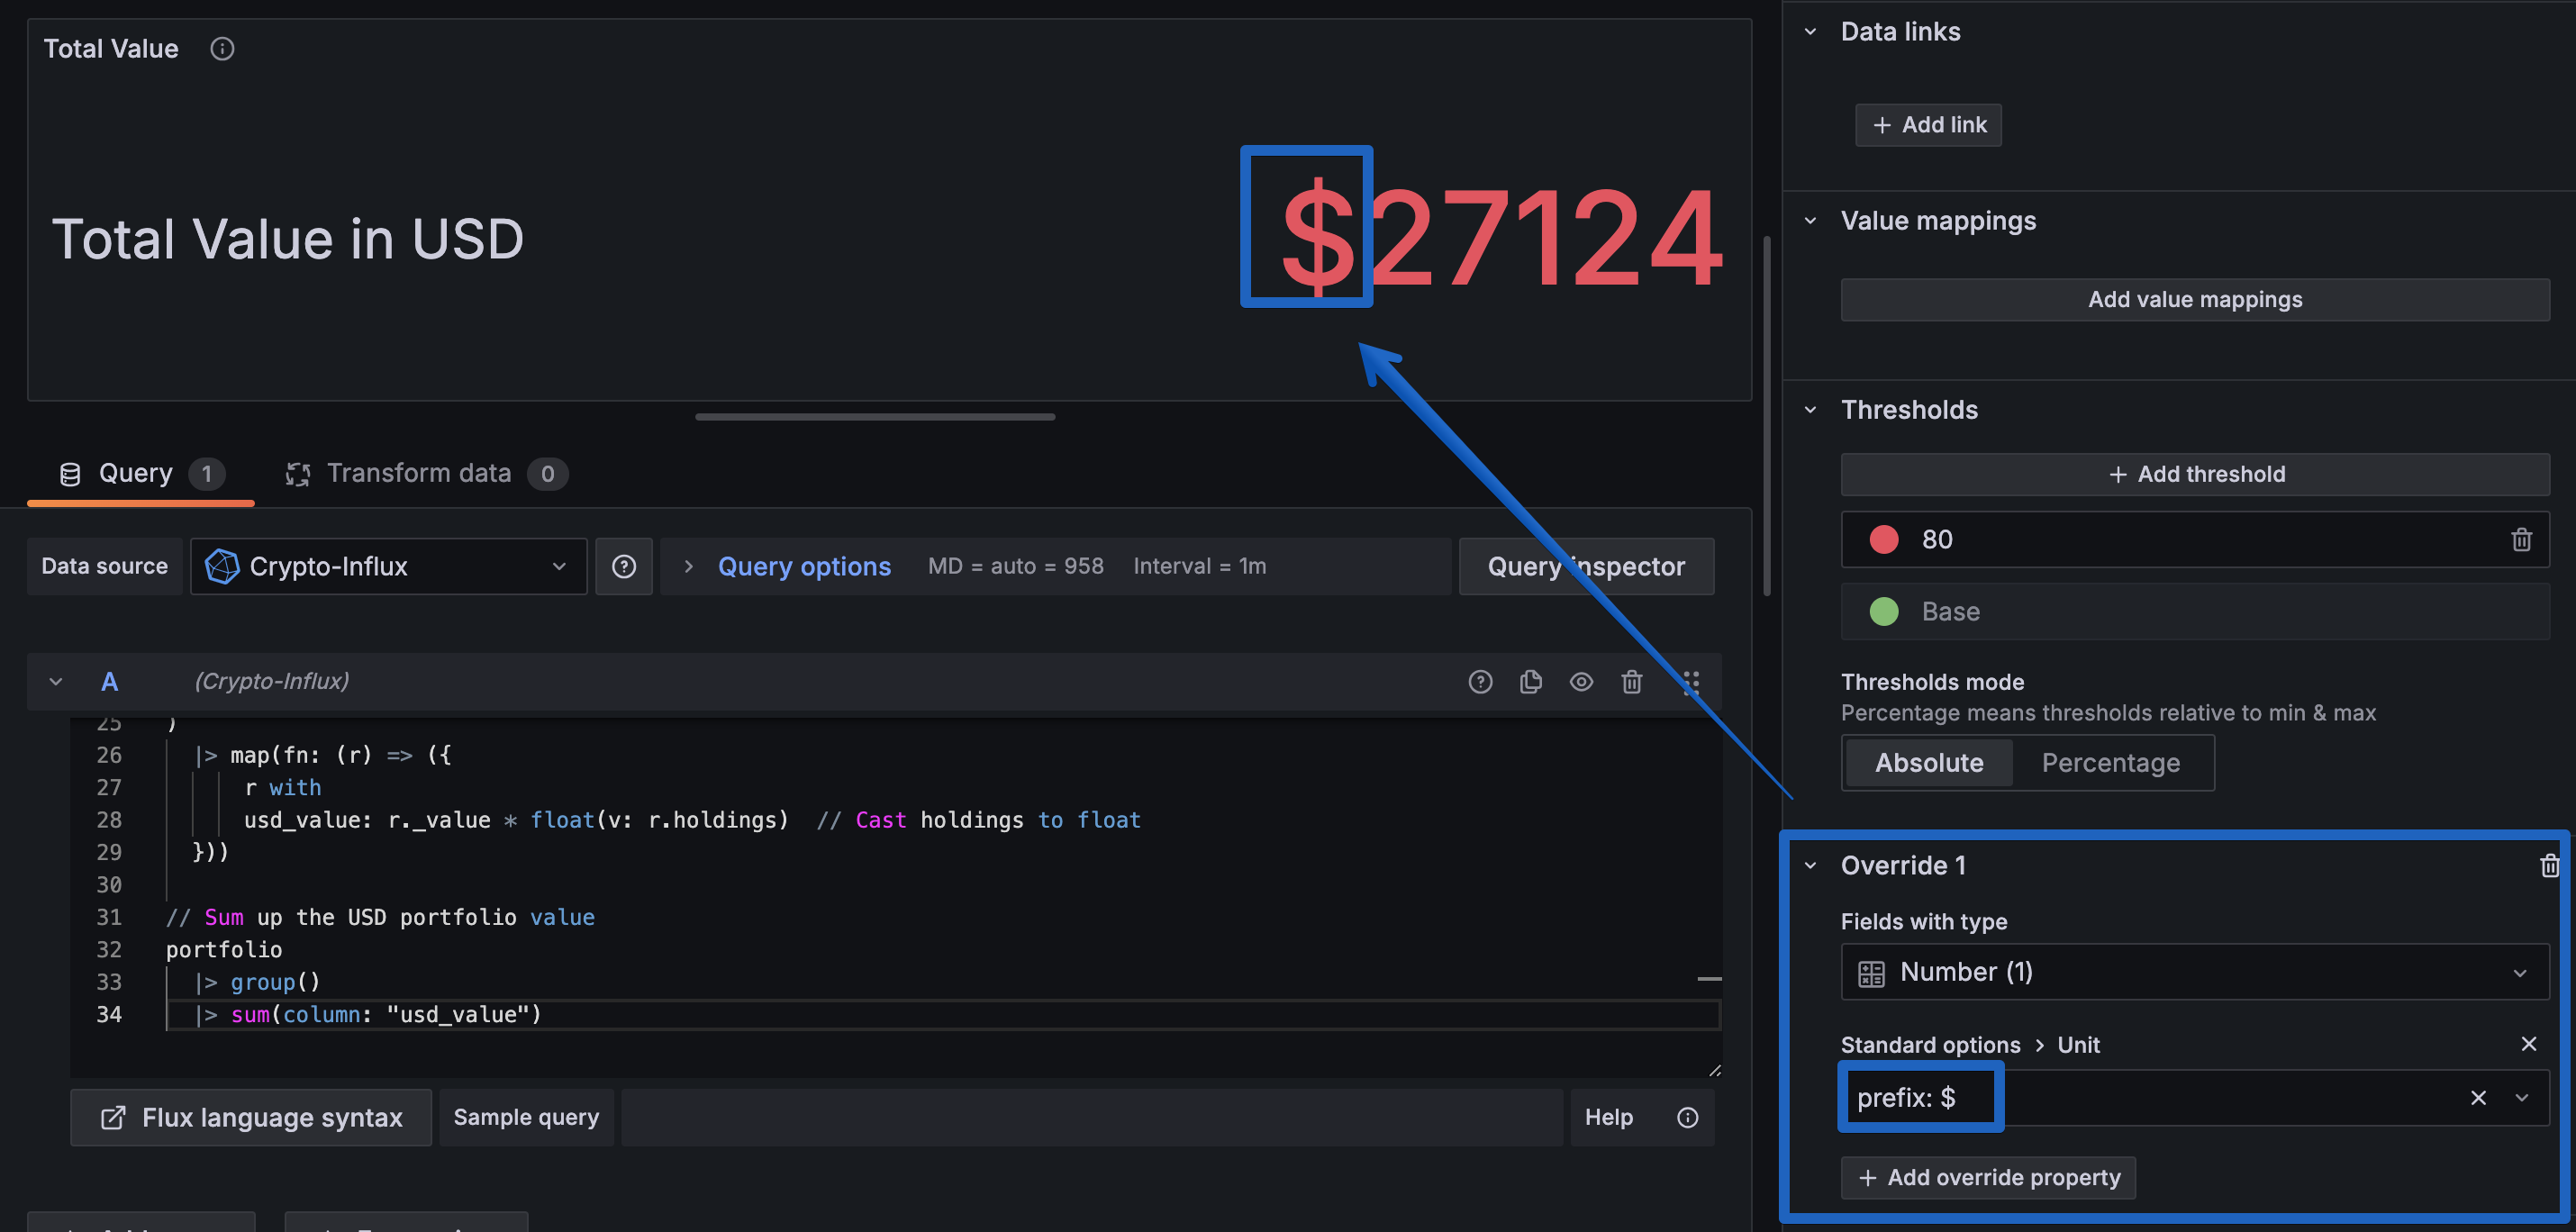Click the Crypto-Influx data source icon
The width and height of the screenshot is (2576, 1232).
[223, 566]
